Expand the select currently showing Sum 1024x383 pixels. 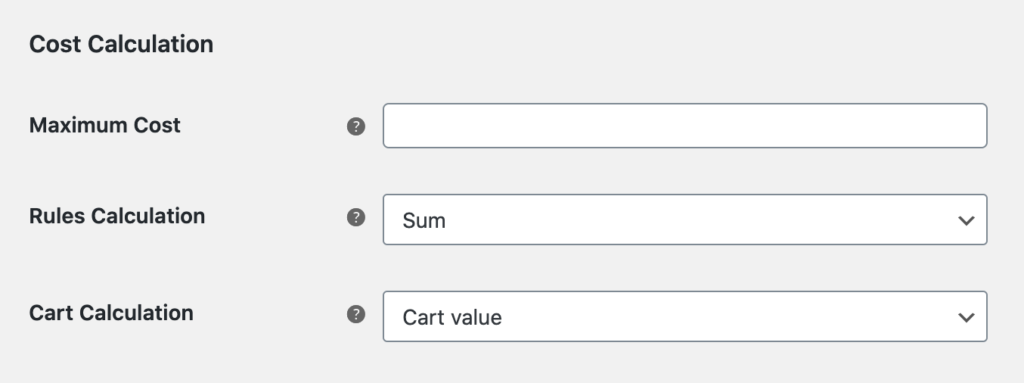coord(684,220)
